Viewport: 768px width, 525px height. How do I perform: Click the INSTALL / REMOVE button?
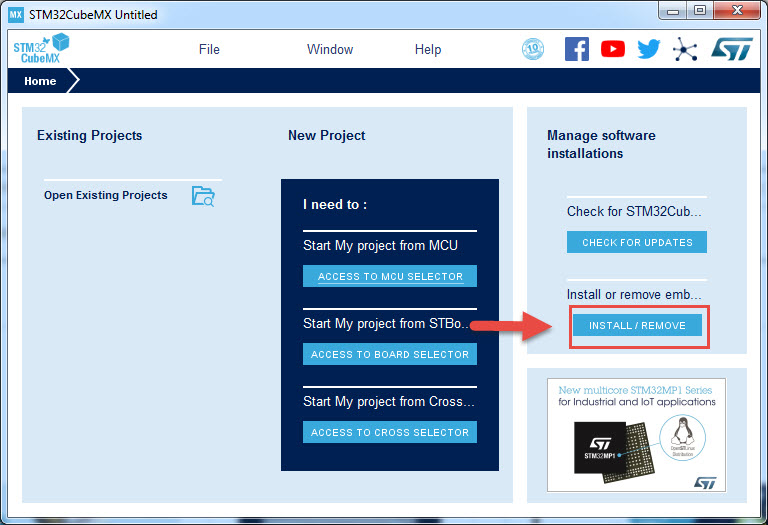tap(637, 325)
